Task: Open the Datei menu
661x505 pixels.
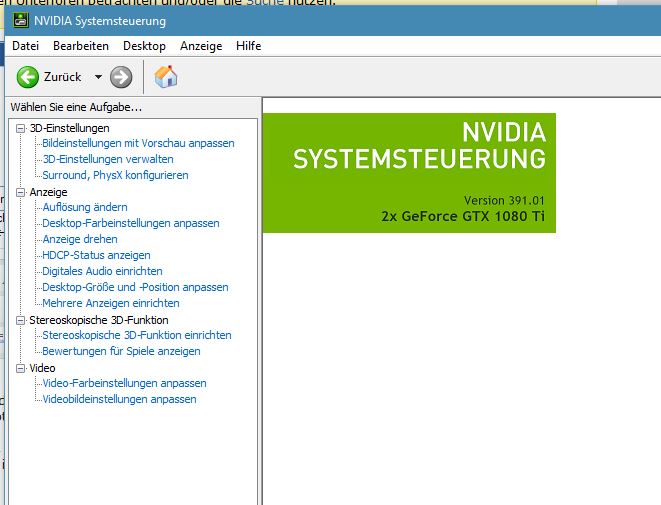Action: pos(25,46)
